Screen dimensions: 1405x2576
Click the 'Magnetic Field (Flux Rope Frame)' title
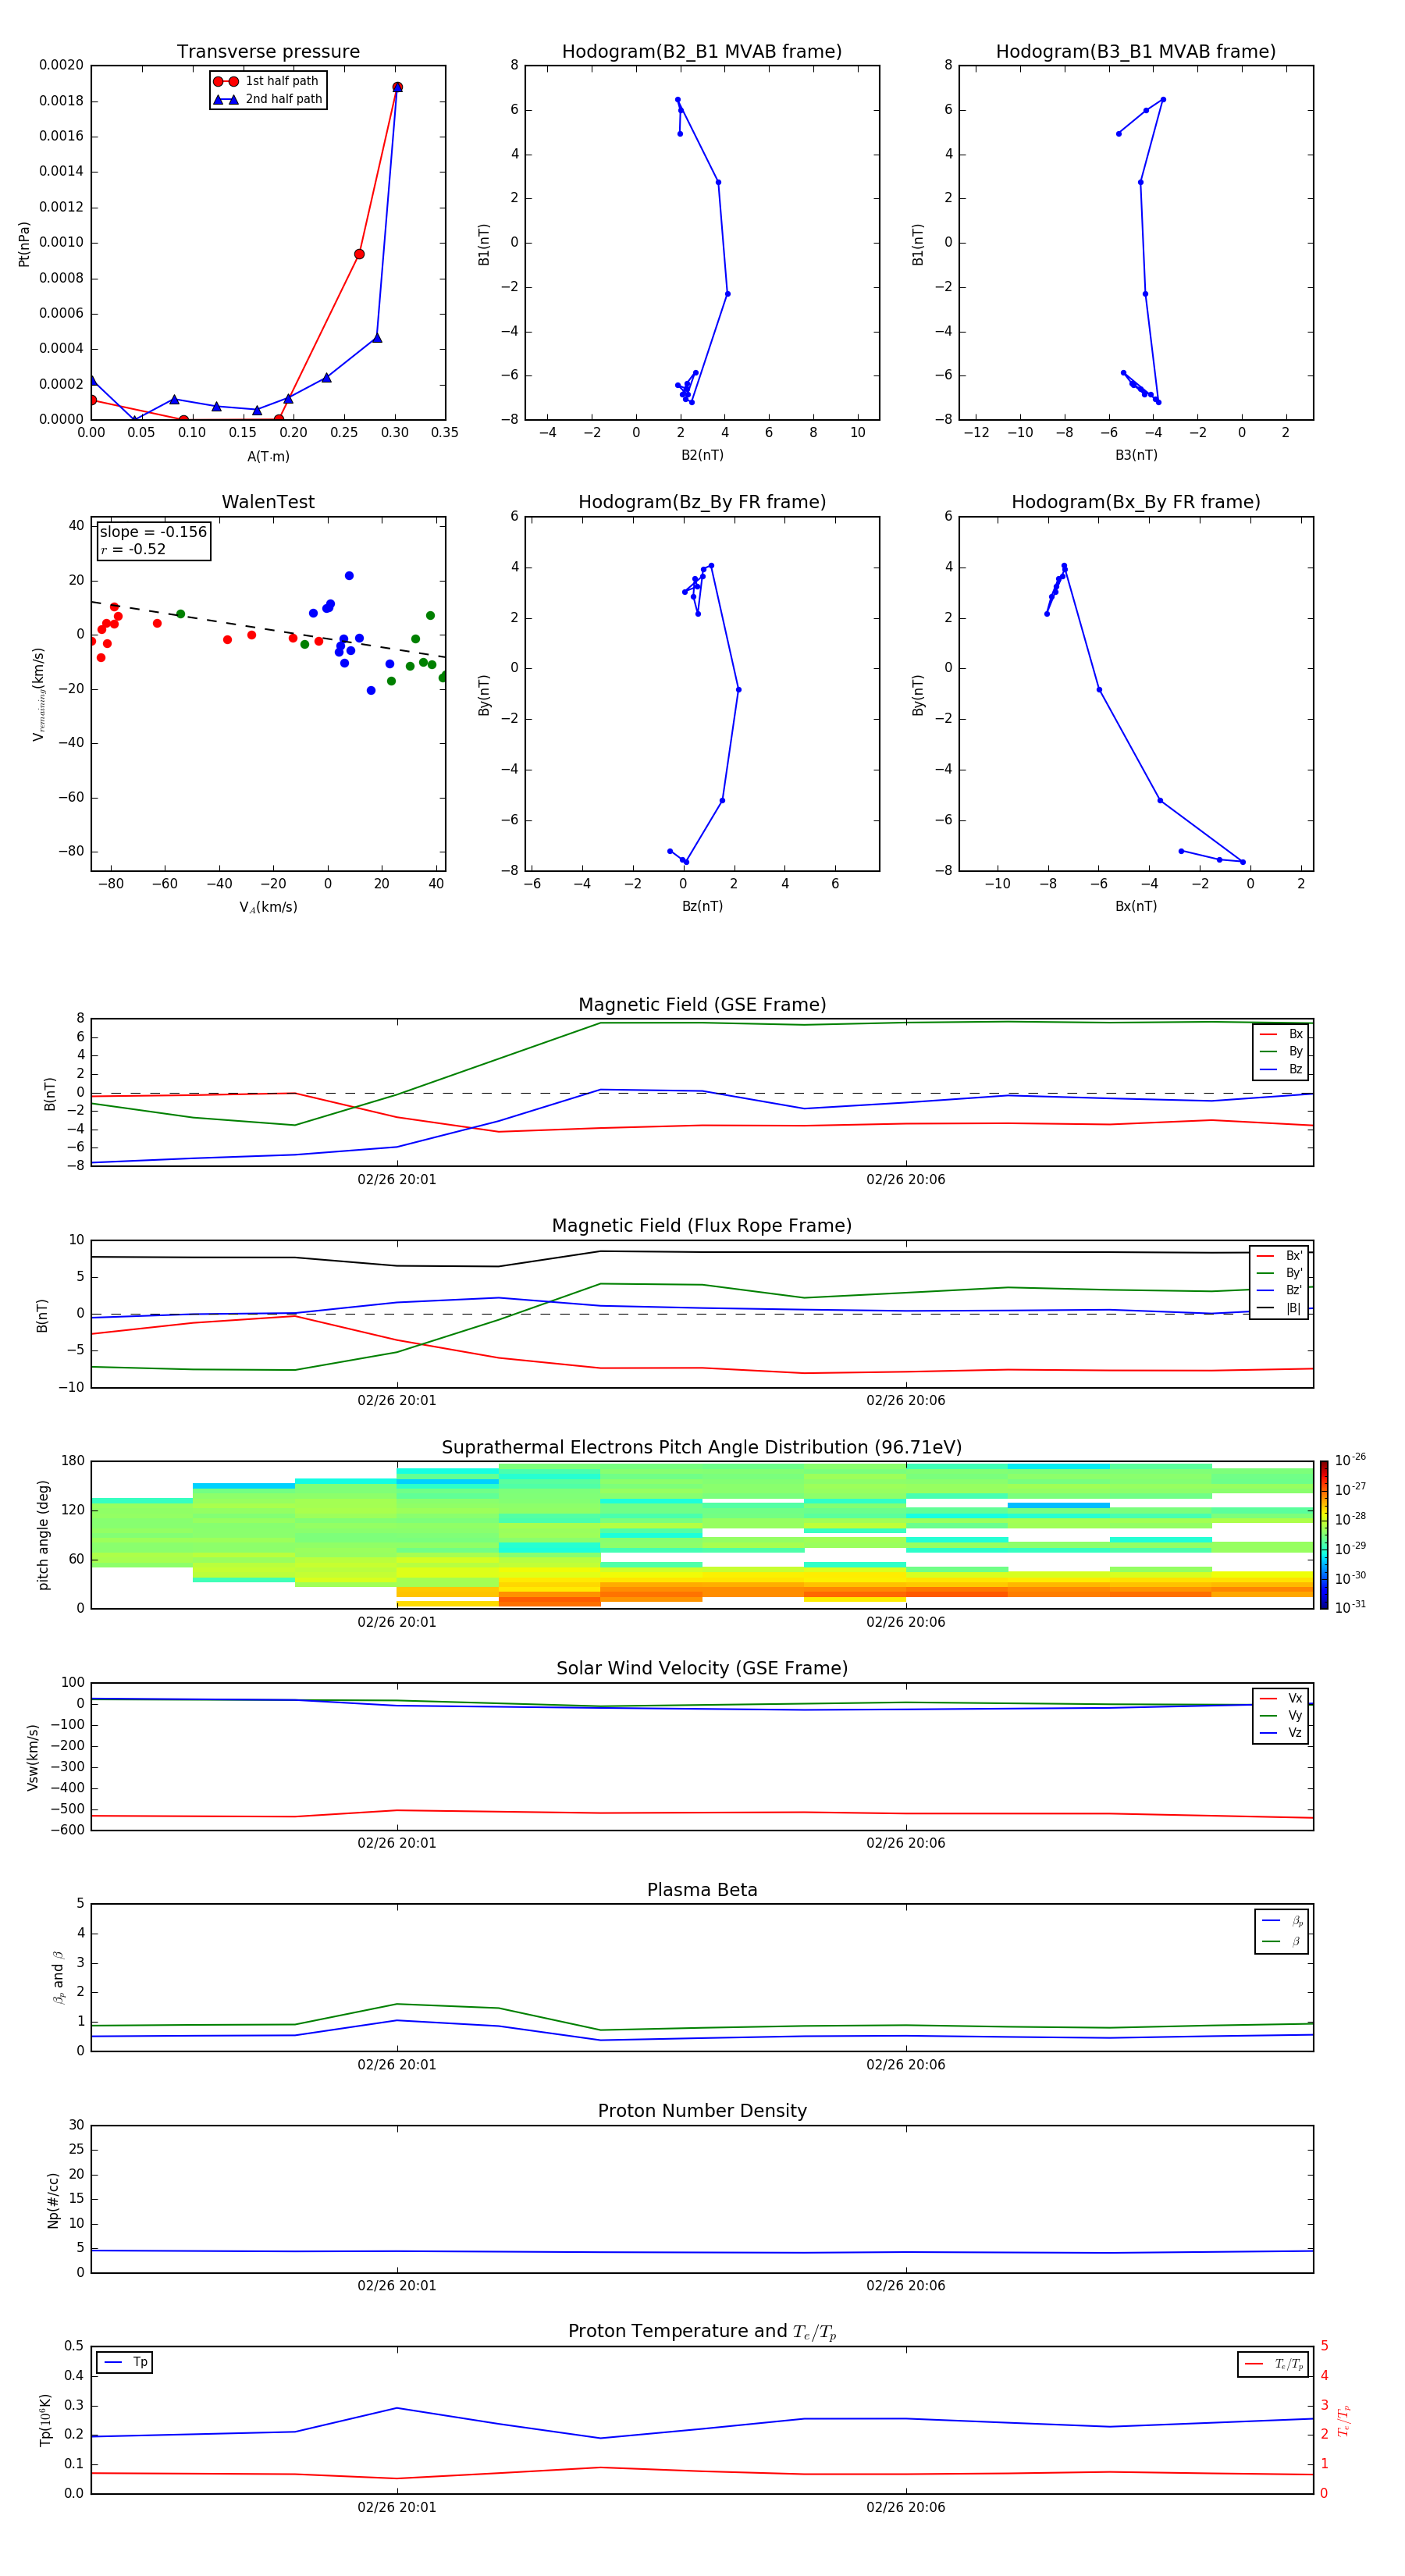(702, 1226)
